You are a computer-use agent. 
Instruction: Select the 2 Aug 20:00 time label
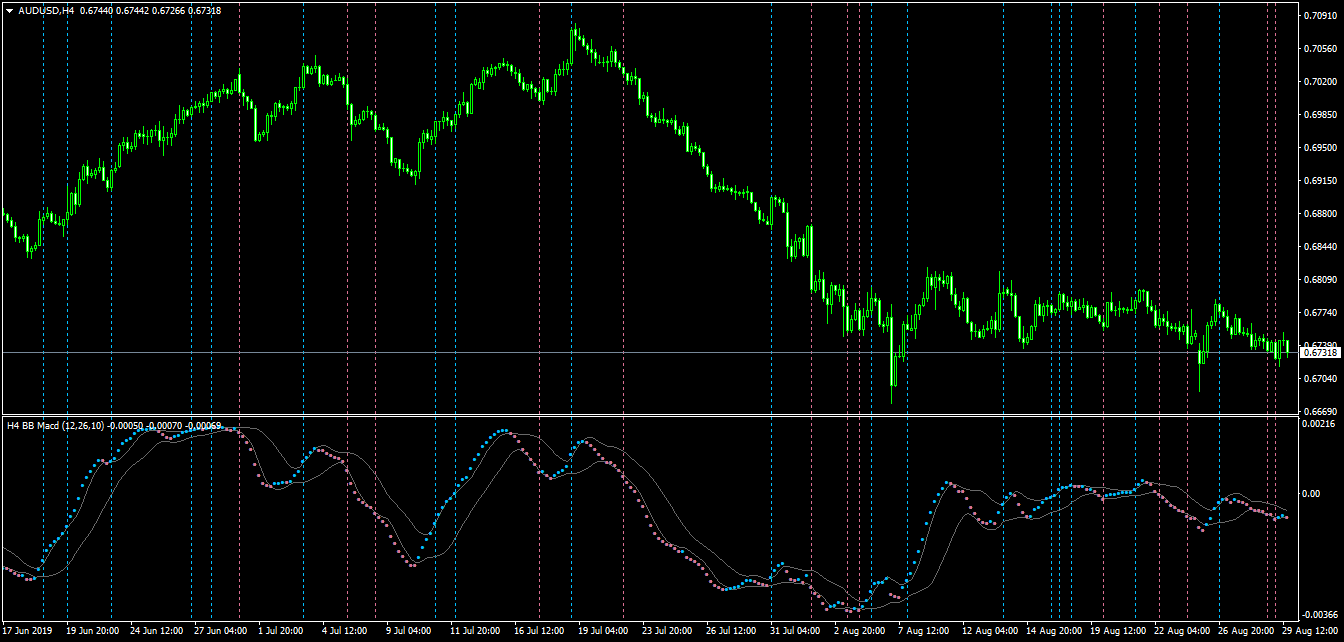click(859, 632)
